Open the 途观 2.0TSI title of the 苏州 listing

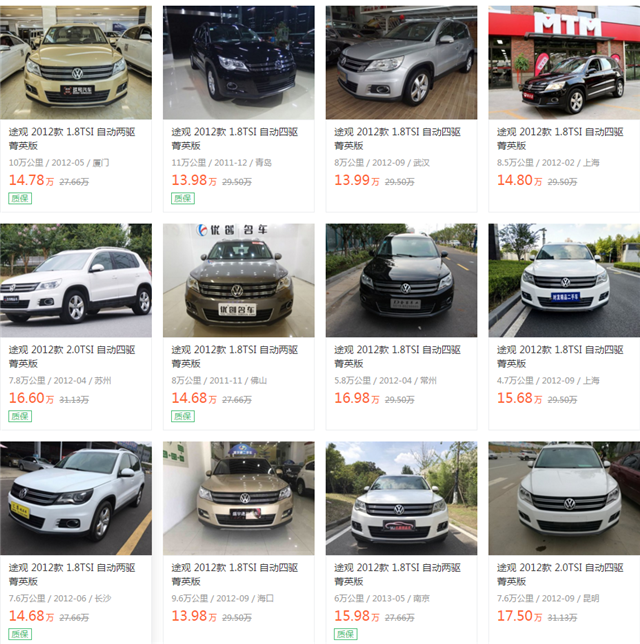[72, 356]
